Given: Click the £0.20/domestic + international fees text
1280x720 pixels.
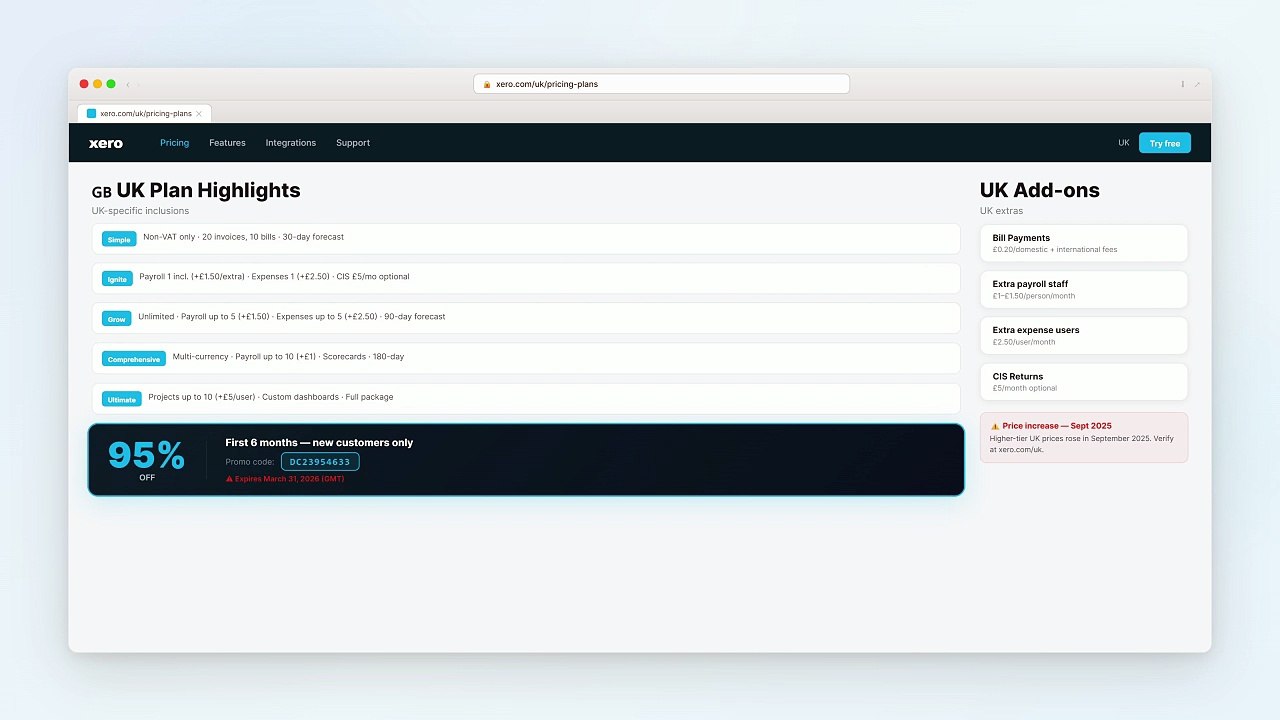Looking at the screenshot, I should tap(1055, 250).
